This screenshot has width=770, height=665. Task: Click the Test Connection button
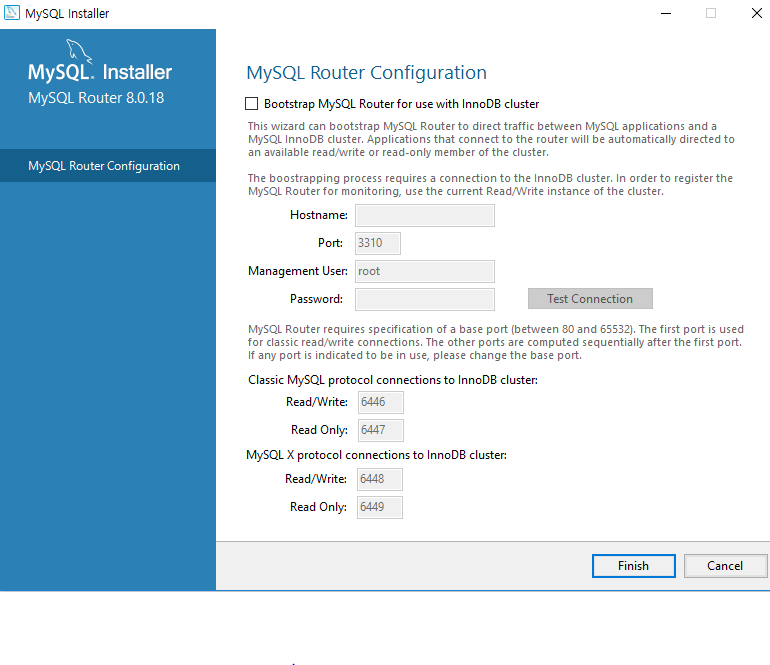coord(590,299)
